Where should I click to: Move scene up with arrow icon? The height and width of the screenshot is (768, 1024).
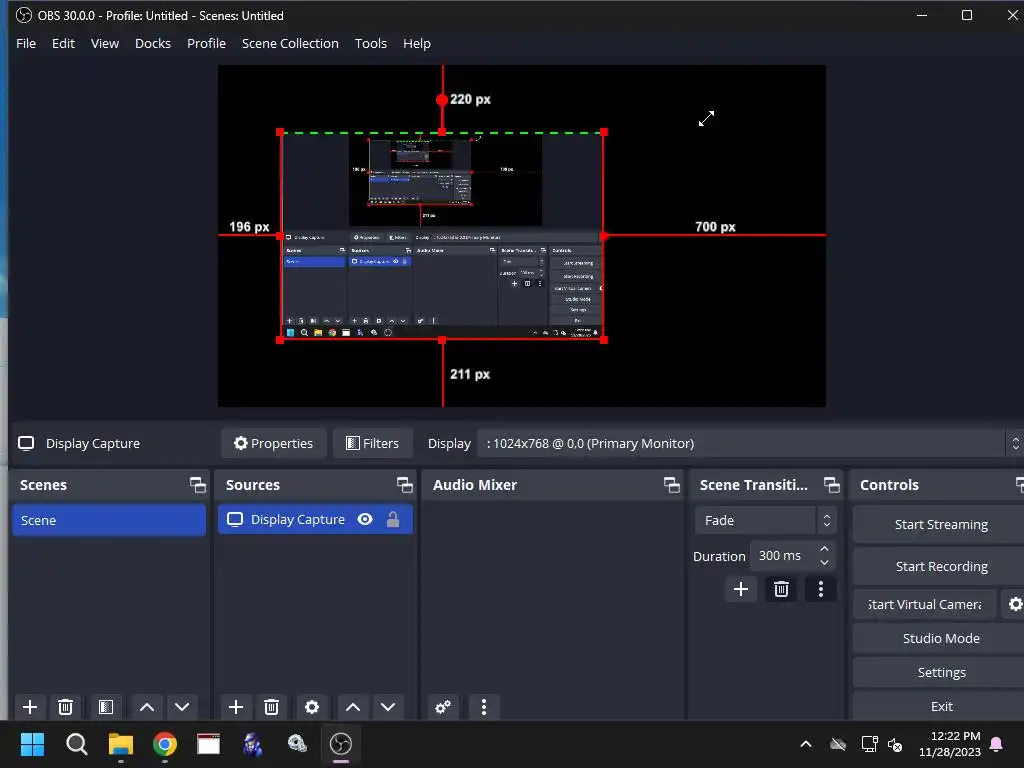click(x=147, y=707)
